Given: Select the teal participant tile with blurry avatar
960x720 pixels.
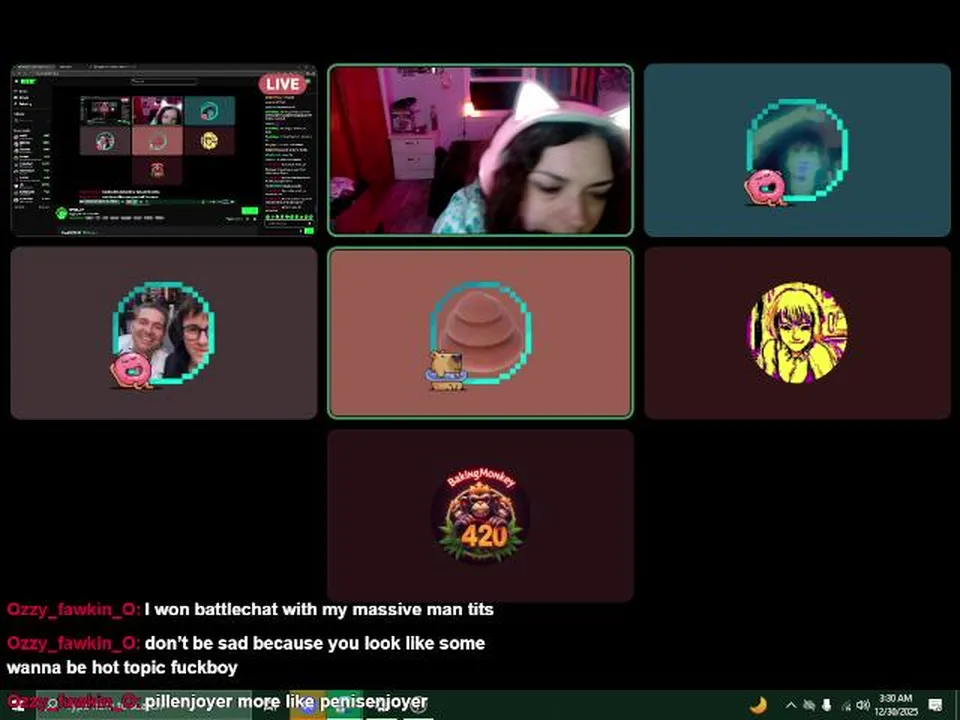Looking at the screenshot, I should pyautogui.click(x=797, y=150).
